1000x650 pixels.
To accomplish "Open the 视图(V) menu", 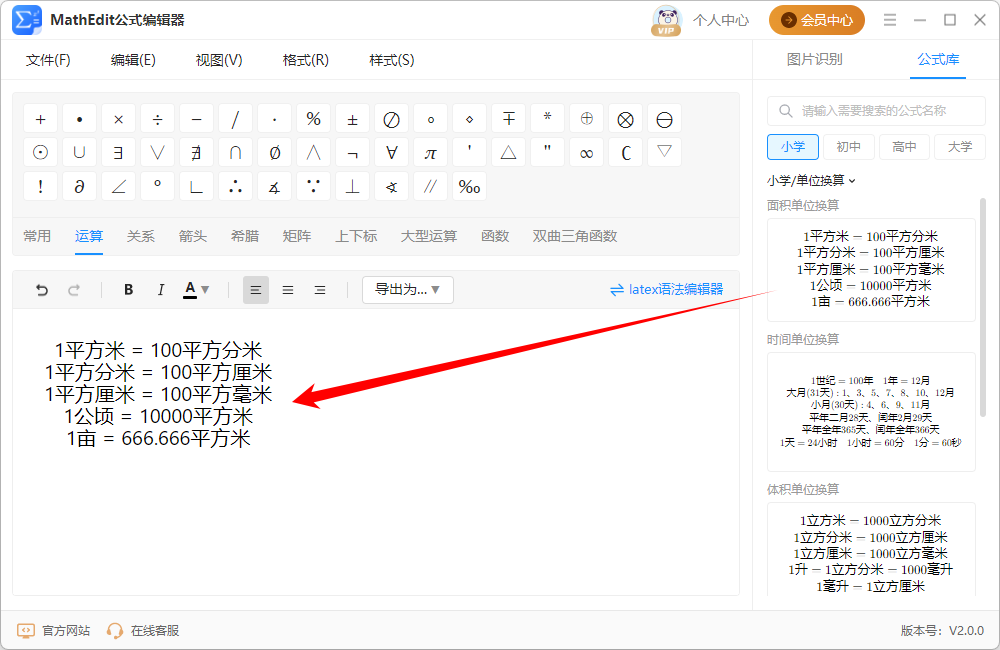I will [219, 60].
